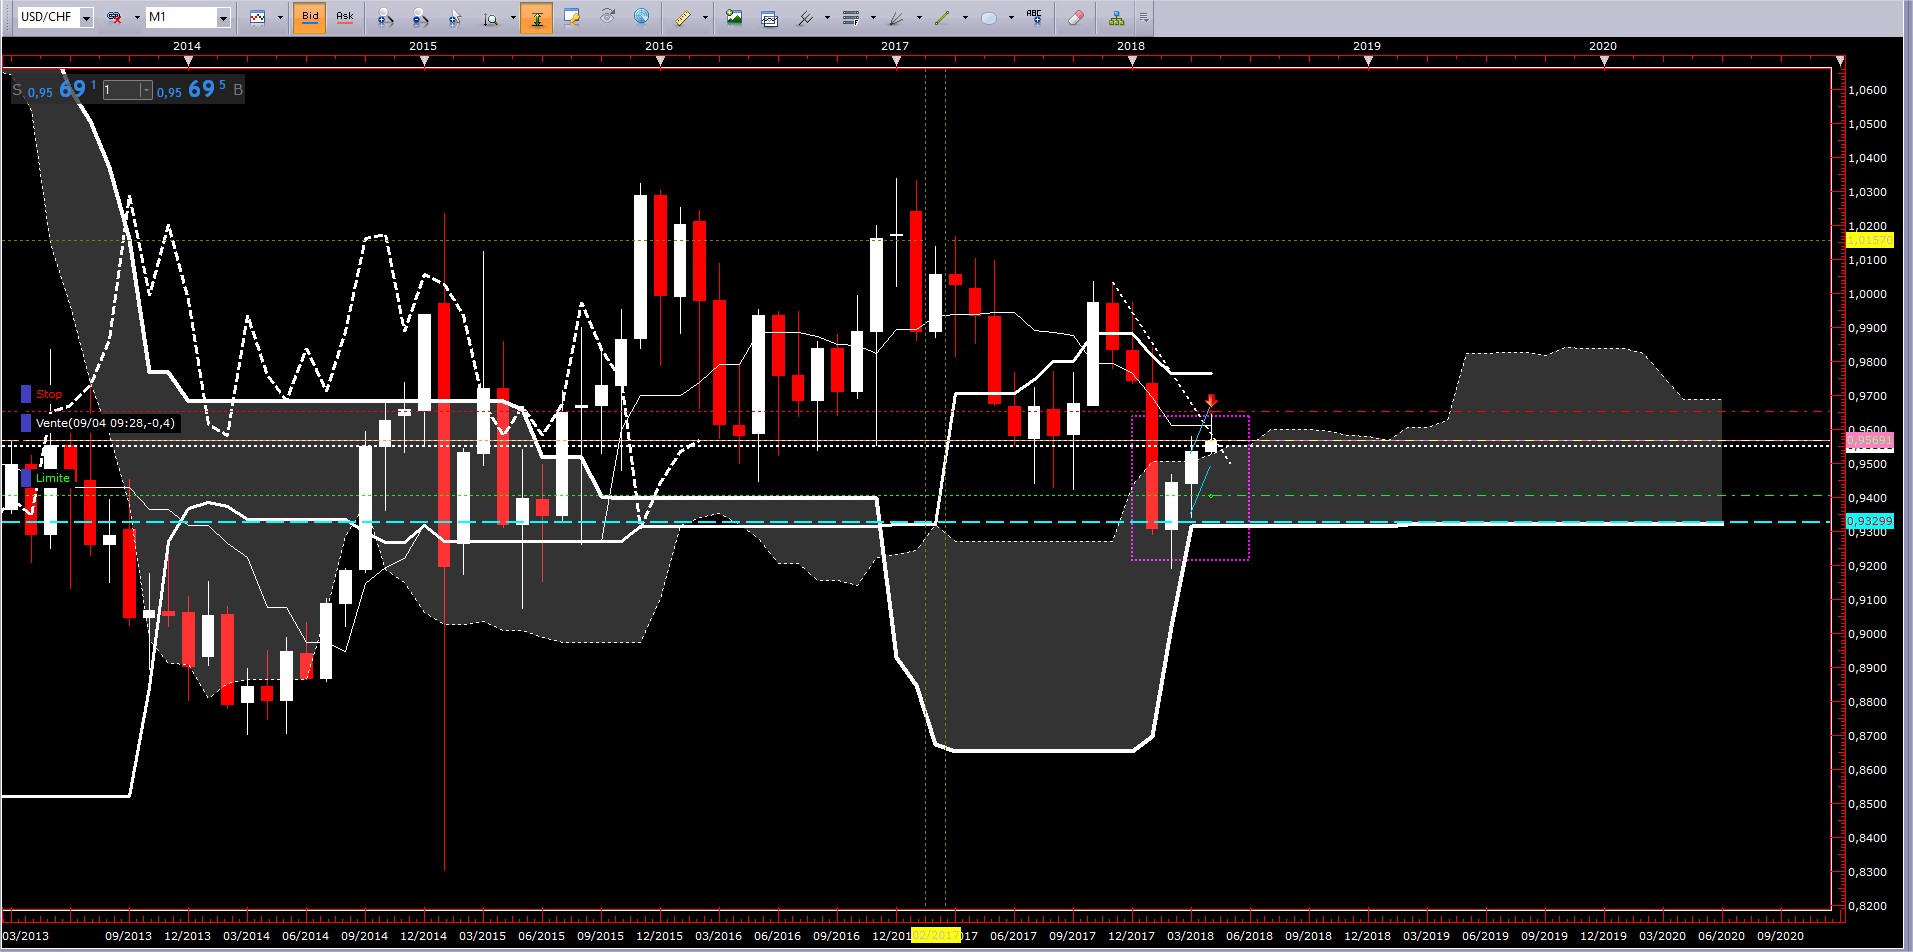This screenshot has height=952, width=1913.
Task: Select the green trend line tool
Action: pos(943,17)
